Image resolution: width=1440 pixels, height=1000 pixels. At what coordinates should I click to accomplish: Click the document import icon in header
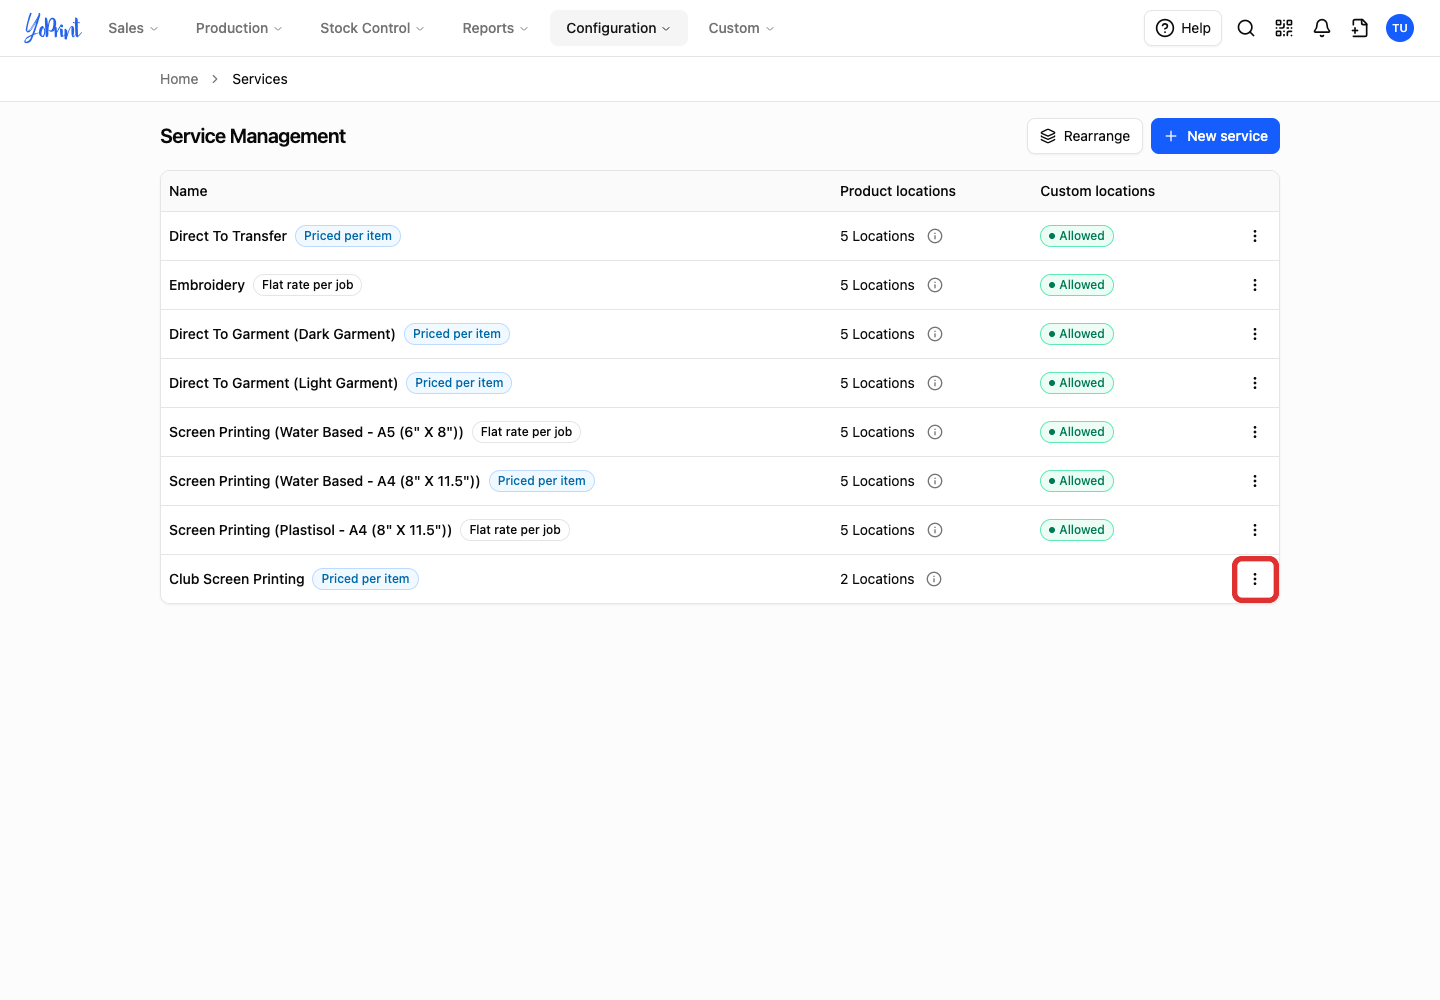pos(1360,28)
